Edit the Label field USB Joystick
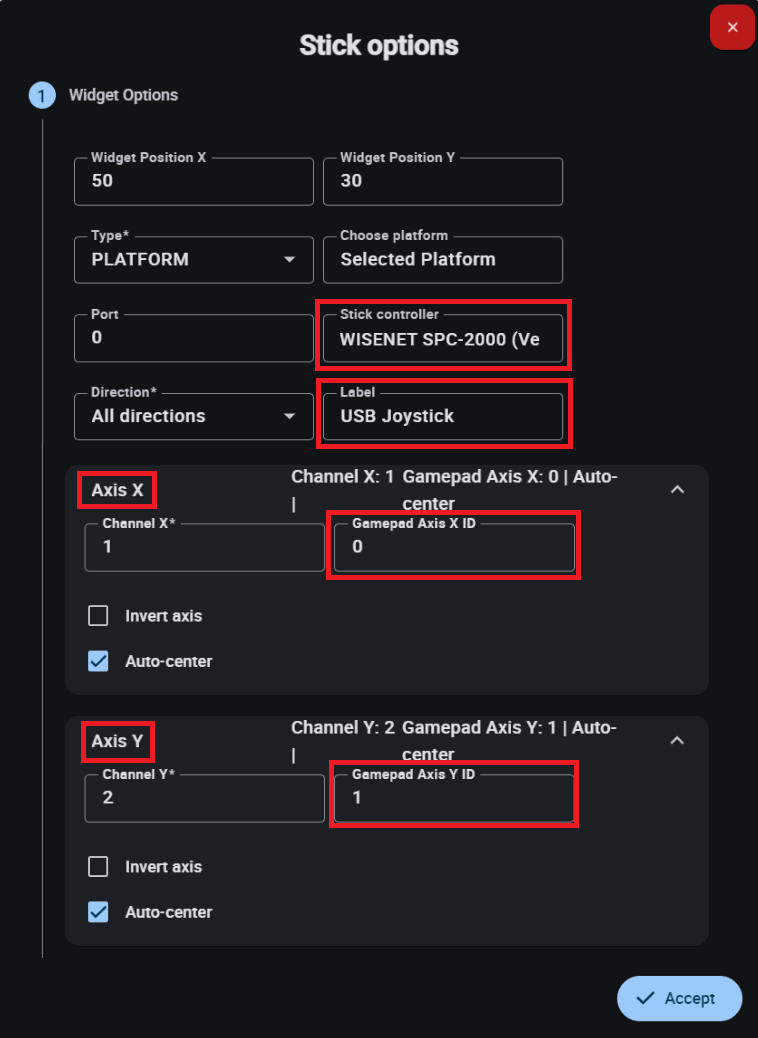 click(x=442, y=416)
